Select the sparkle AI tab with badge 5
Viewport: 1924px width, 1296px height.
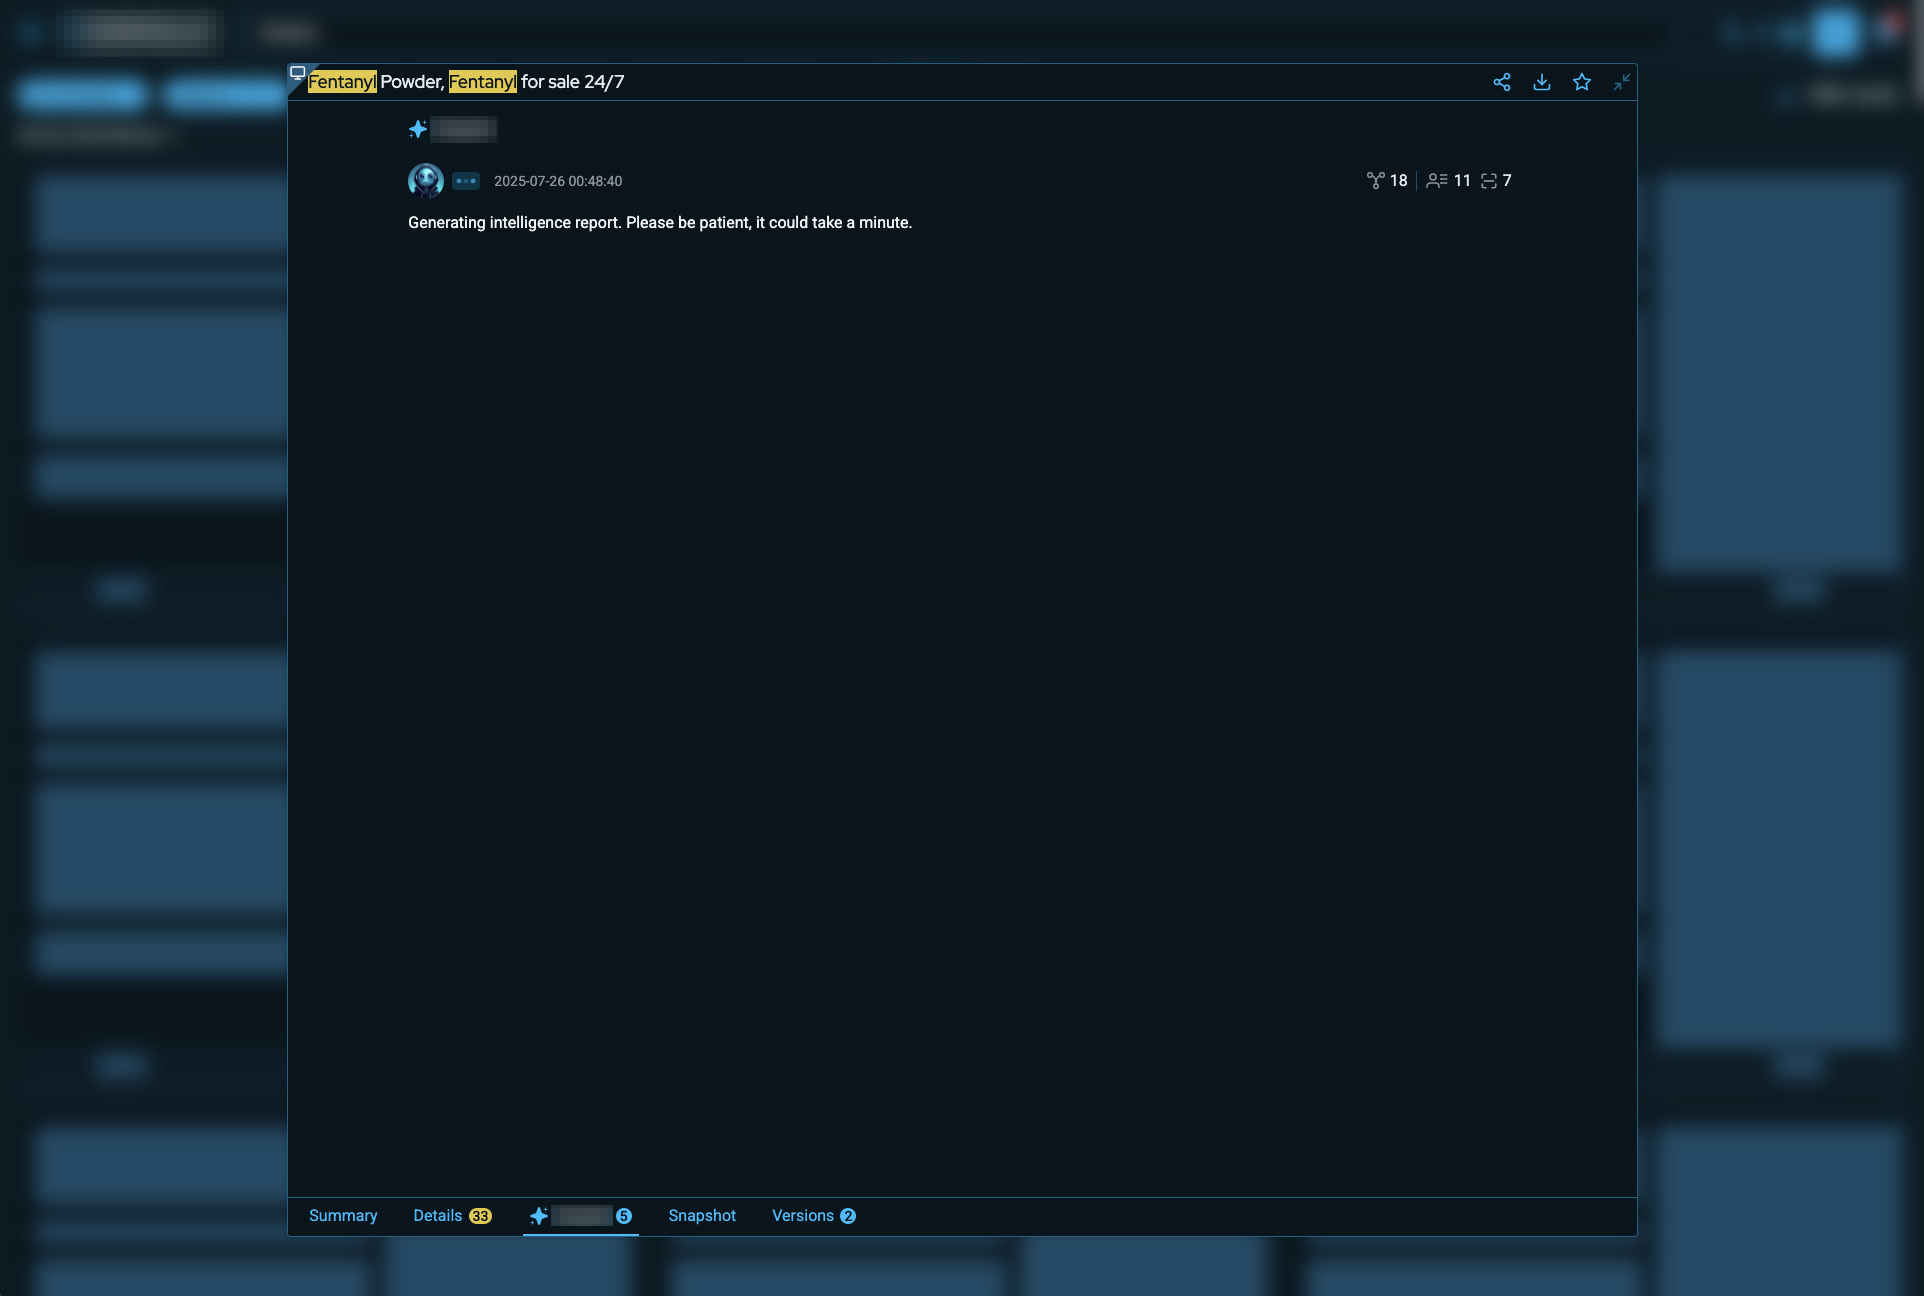pos(580,1216)
